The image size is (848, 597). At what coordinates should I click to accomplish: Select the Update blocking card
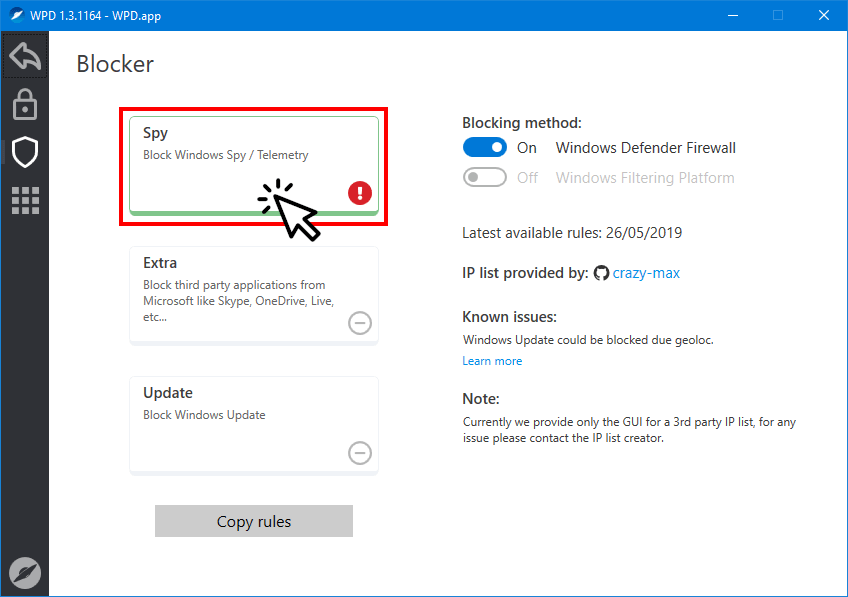(x=254, y=426)
